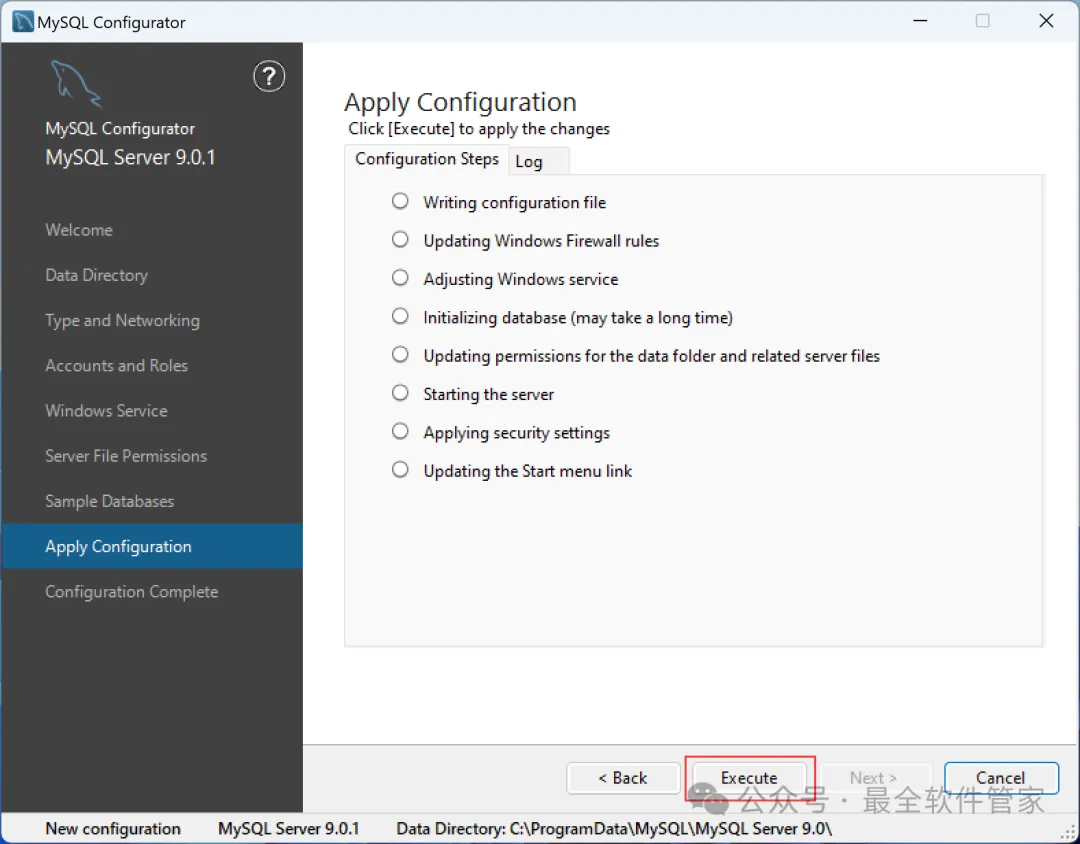Viewport: 1080px width, 844px height.
Task: Click the MySQL dolphin logo
Action: [76, 83]
